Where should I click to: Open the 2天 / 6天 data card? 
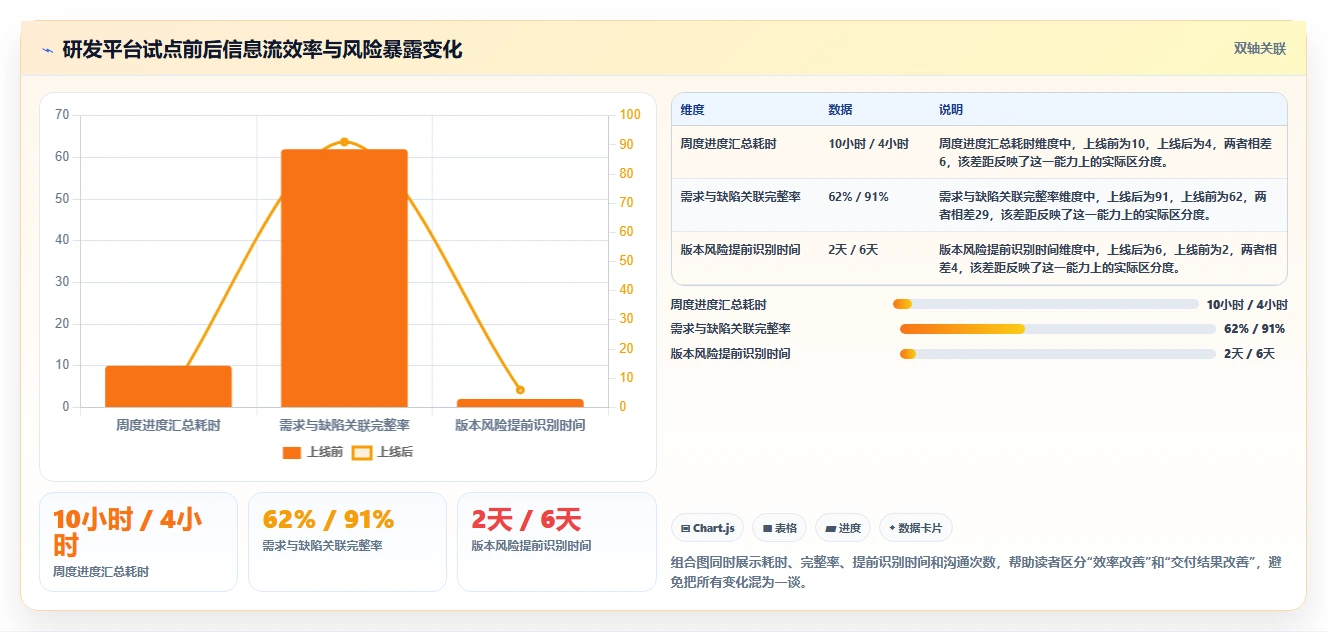(x=557, y=542)
